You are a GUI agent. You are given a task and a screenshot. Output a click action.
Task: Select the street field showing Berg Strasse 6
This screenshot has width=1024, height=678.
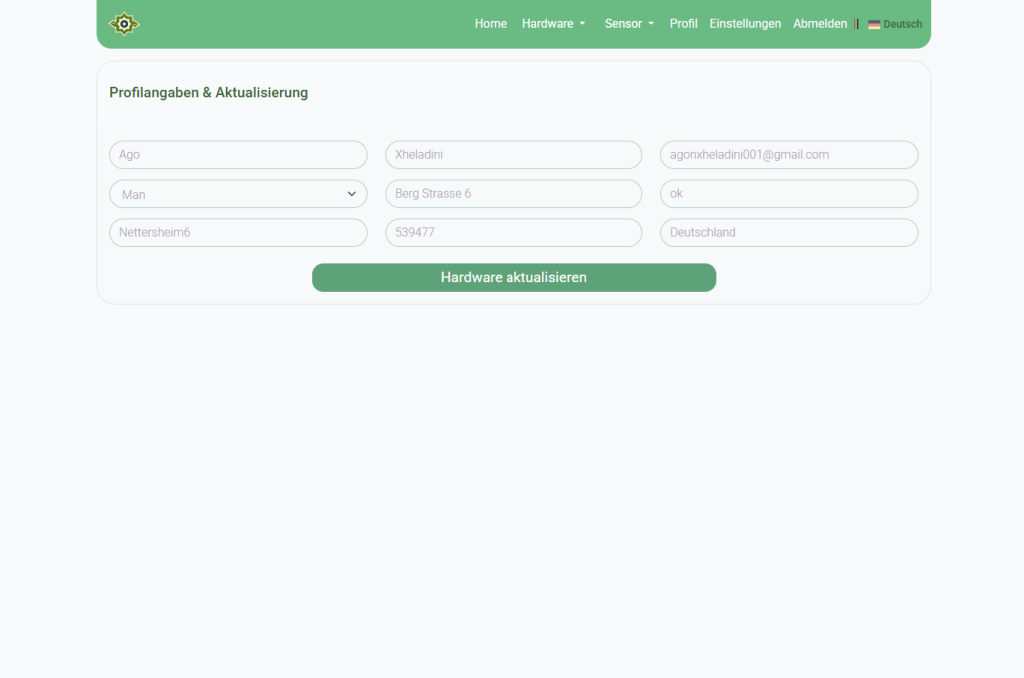pos(513,193)
